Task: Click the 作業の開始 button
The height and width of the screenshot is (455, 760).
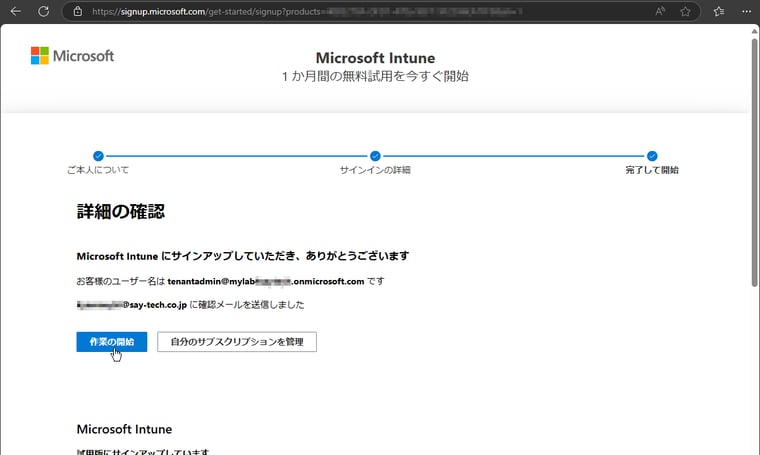Action: click(x=111, y=342)
